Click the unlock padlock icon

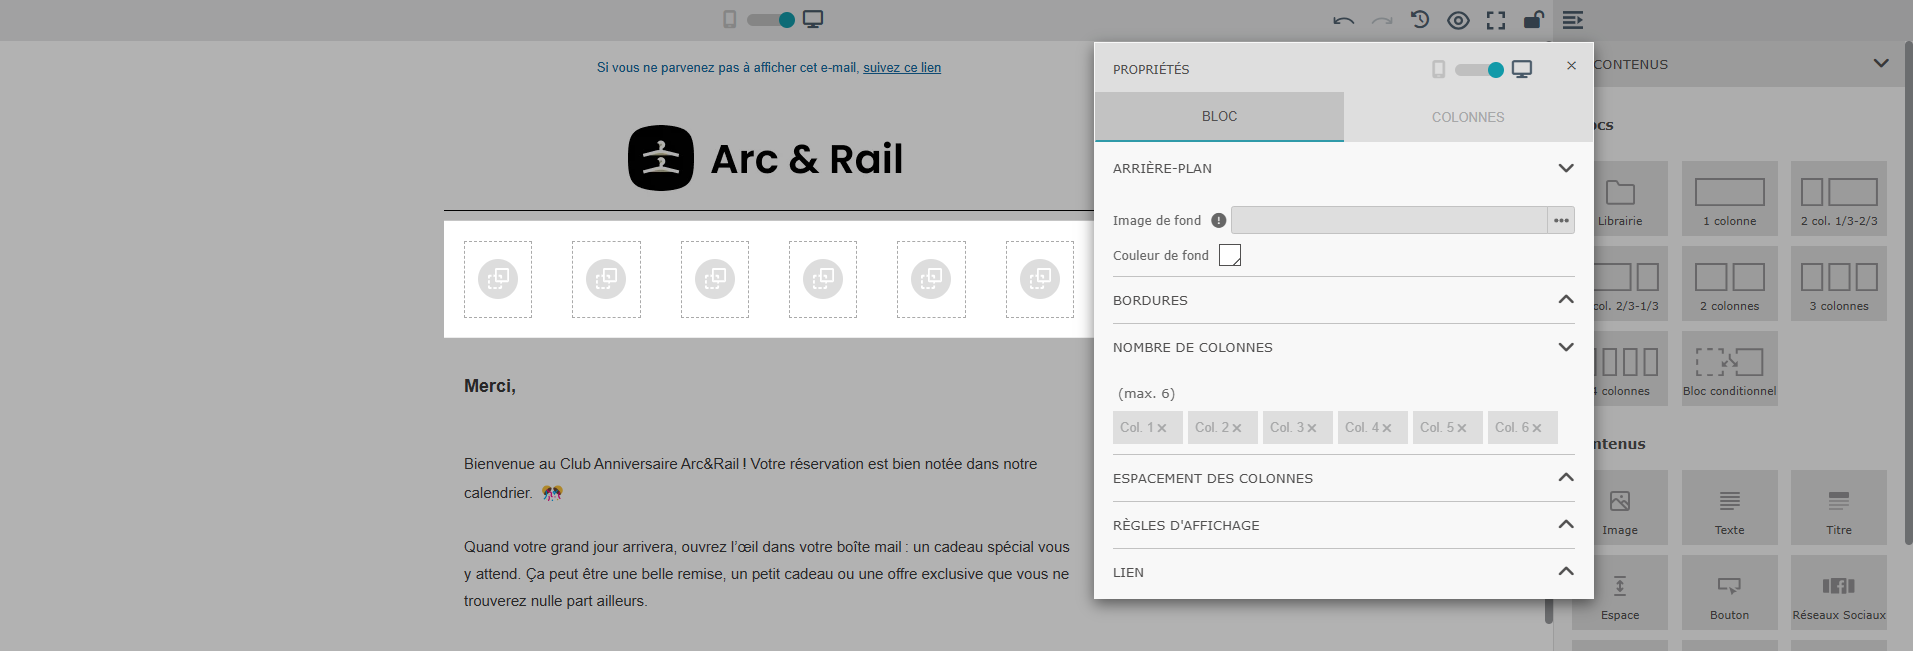pos(1534,19)
